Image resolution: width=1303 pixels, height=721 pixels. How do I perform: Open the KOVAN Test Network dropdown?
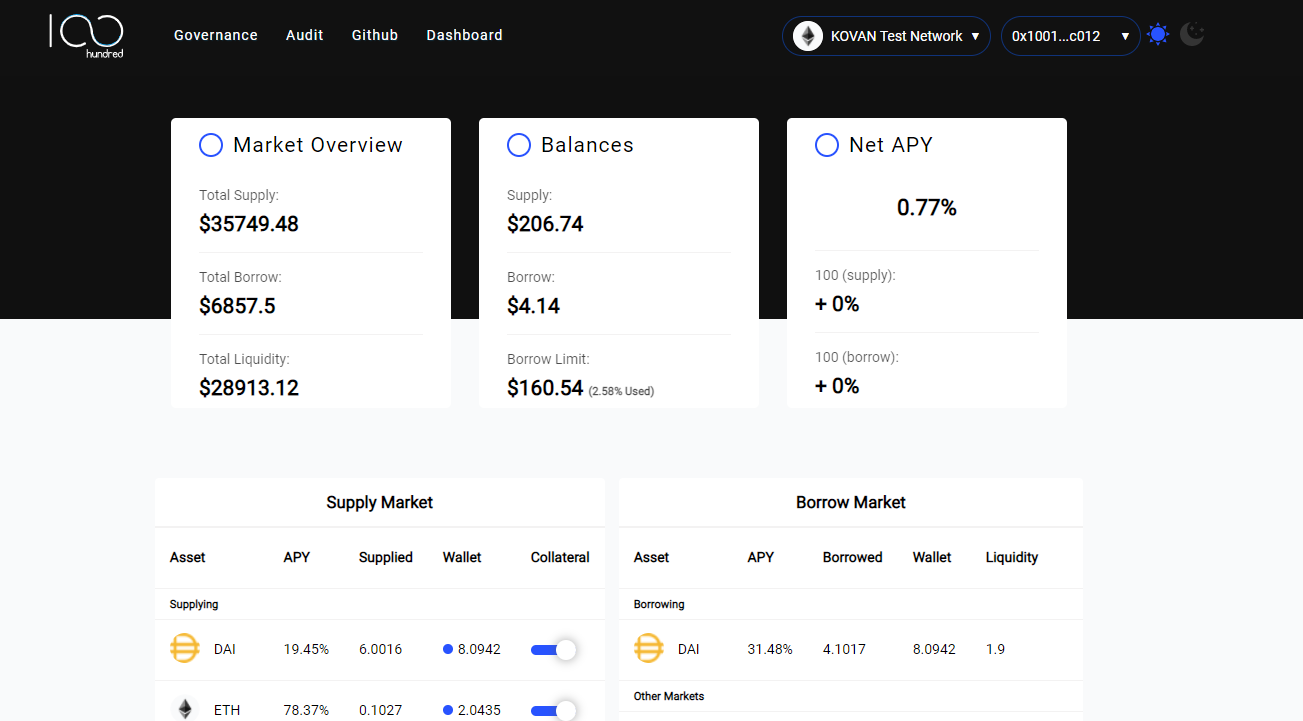click(x=886, y=36)
